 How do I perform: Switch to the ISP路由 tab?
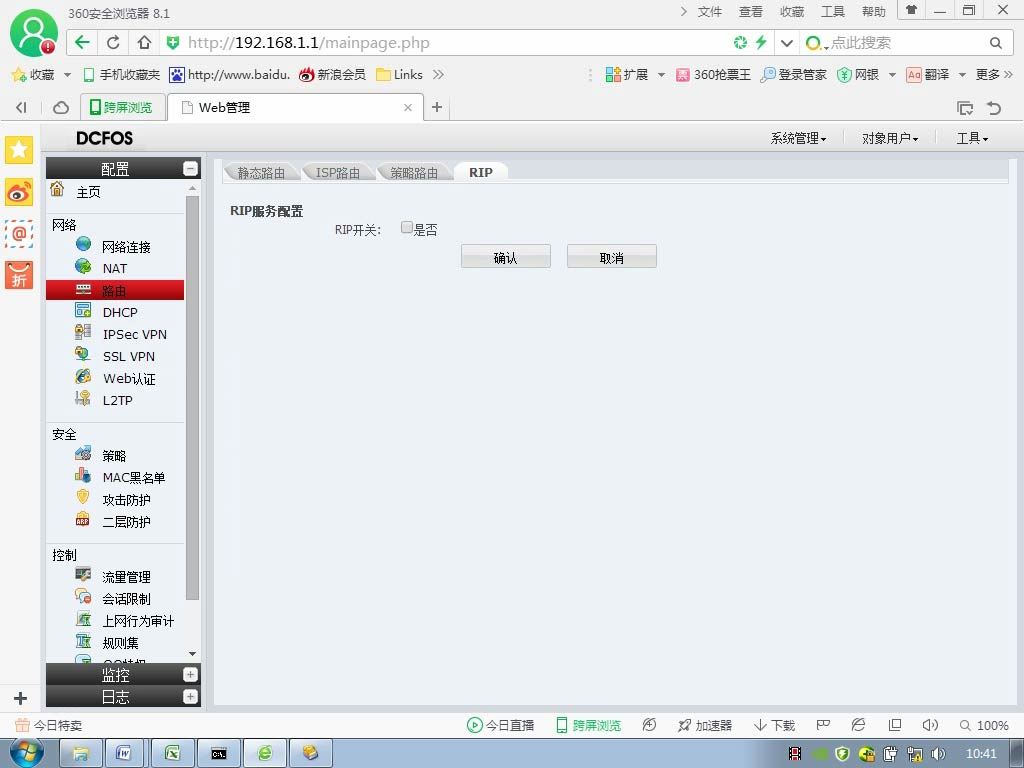pyautogui.click(x=338, y=172)
